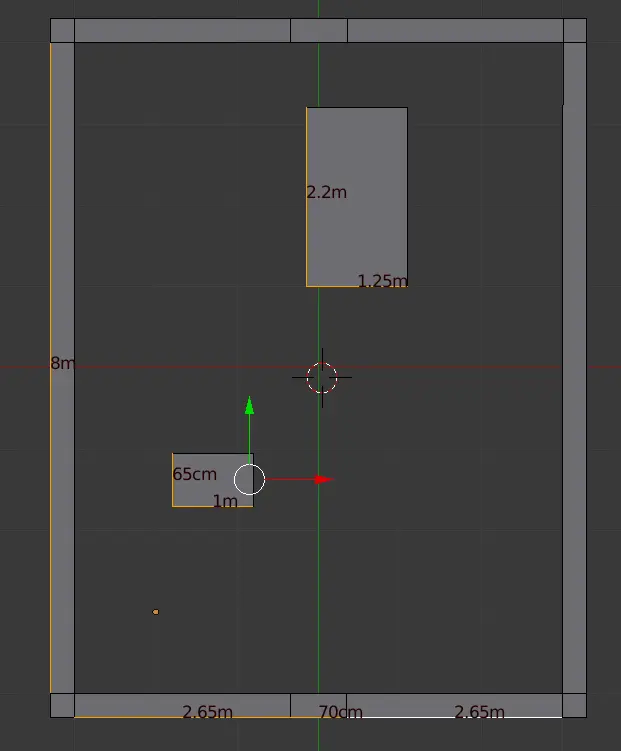
Task: Select the top-left corner square
Action: coord(62,30)
